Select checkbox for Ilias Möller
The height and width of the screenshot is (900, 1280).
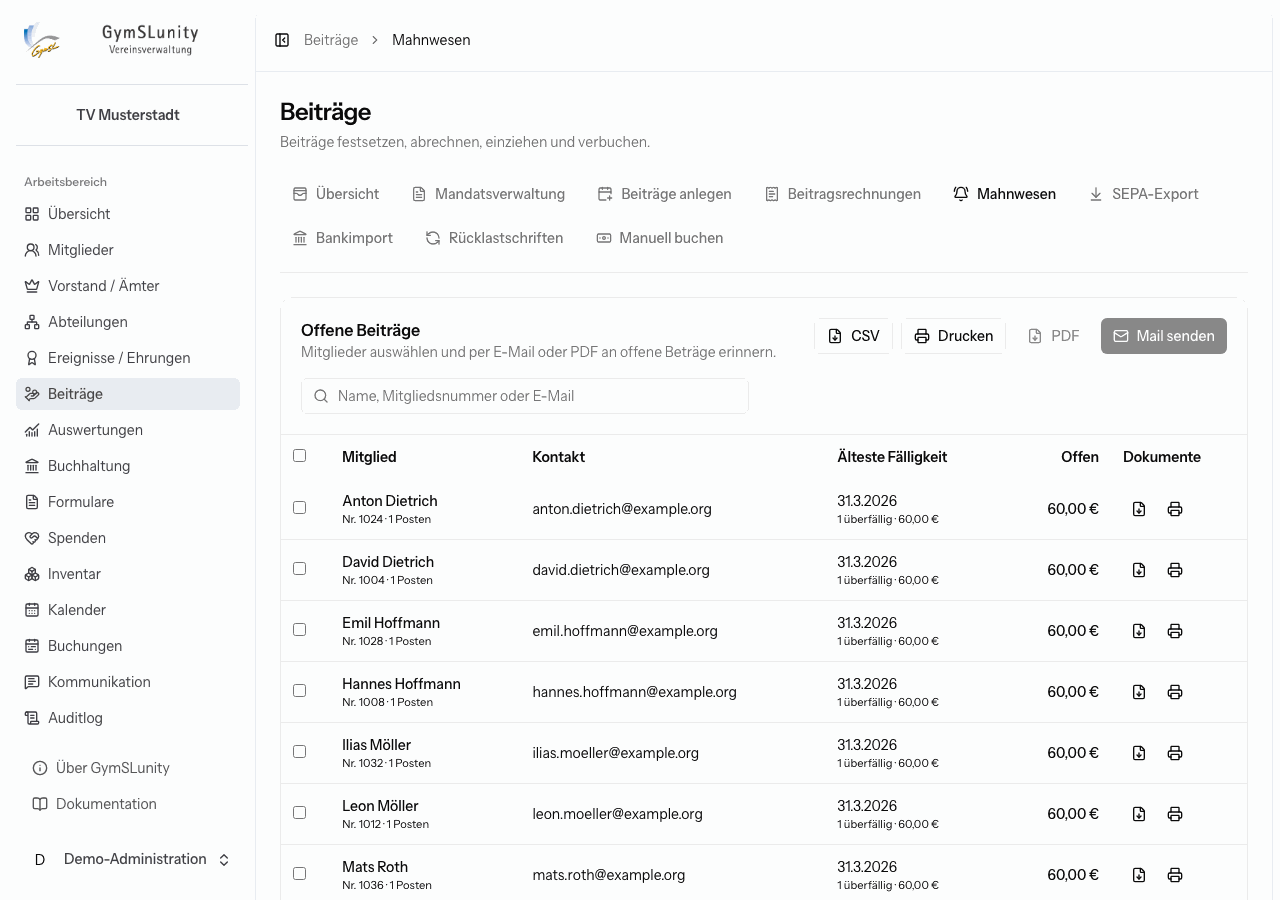(x=299, y=751)
